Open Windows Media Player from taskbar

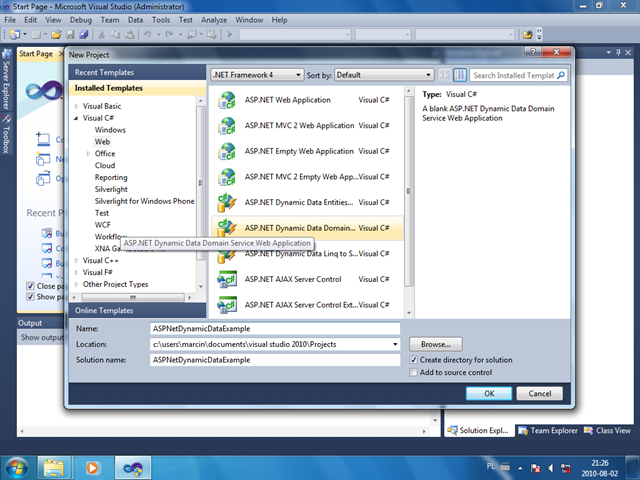[92, 468]
